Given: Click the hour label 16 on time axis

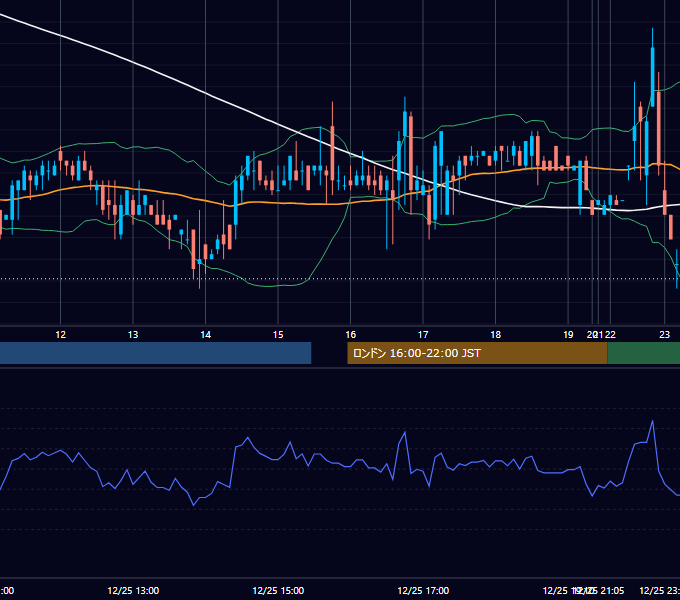Looking at the screenshot, I should click(x=350, y=335).
